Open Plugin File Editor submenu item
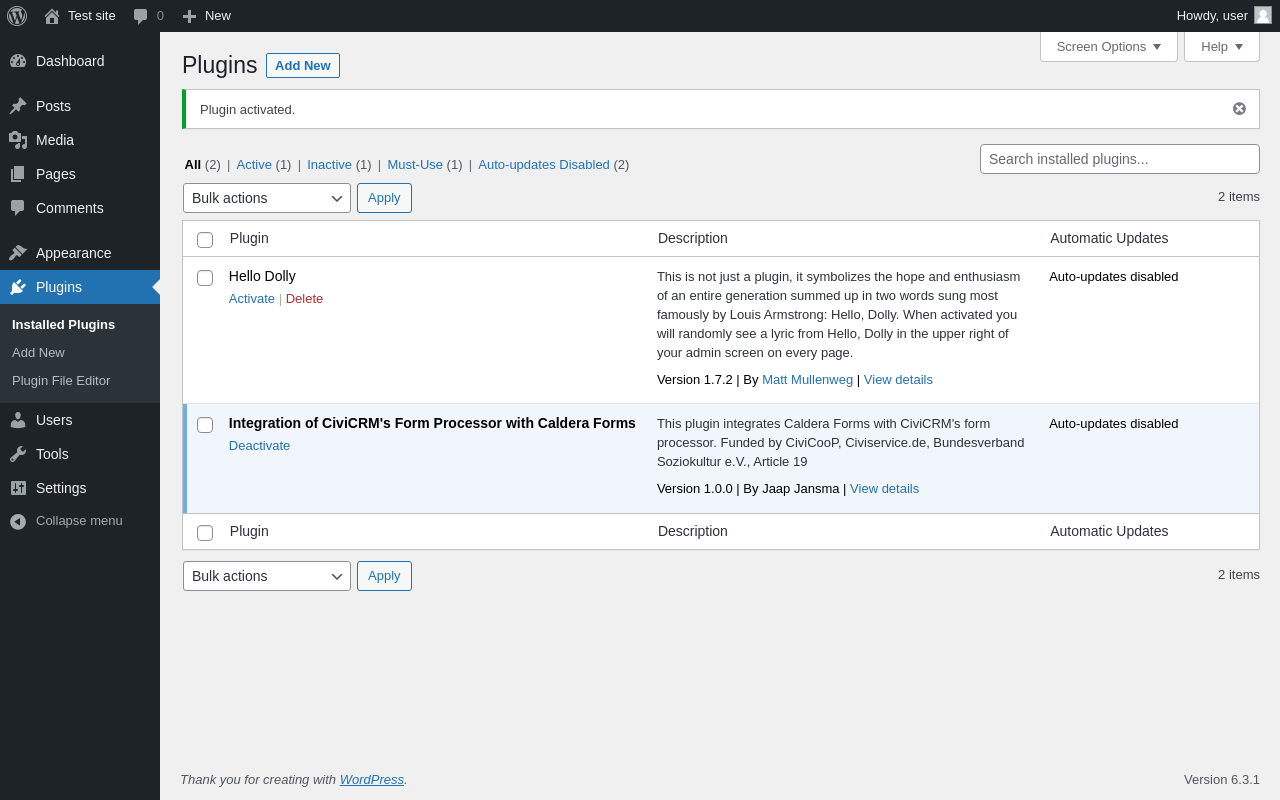The height and width of the screenshot is (800, 1280). 61,381
